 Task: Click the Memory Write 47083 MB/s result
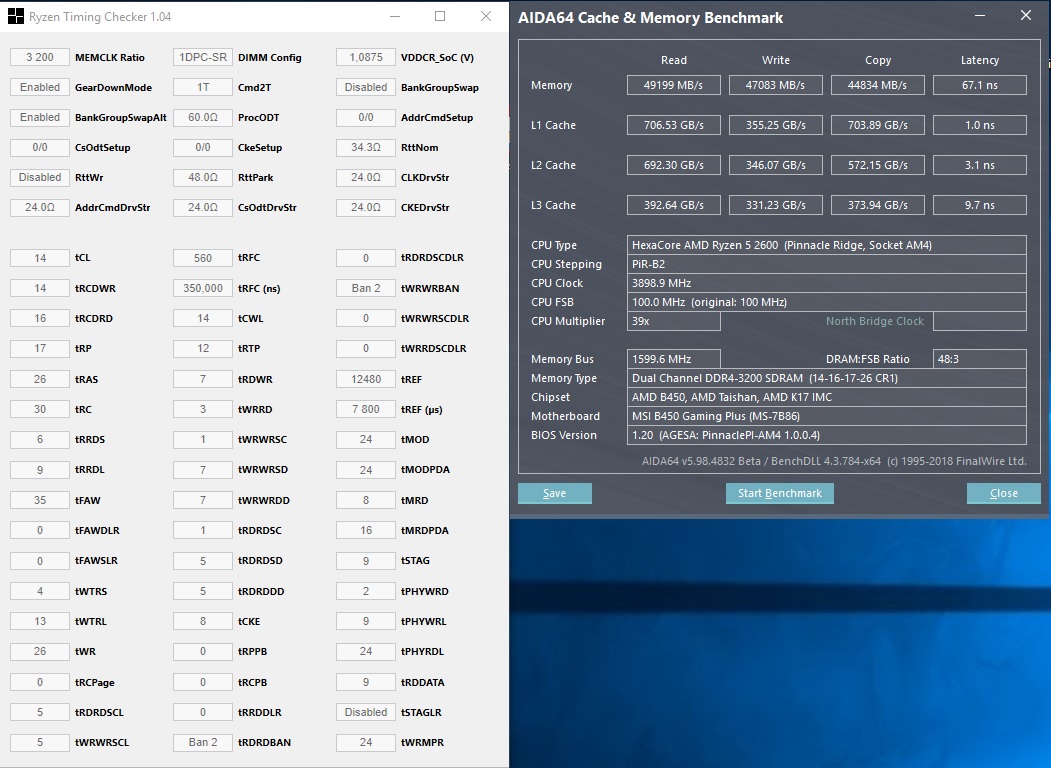pos(776,85)
